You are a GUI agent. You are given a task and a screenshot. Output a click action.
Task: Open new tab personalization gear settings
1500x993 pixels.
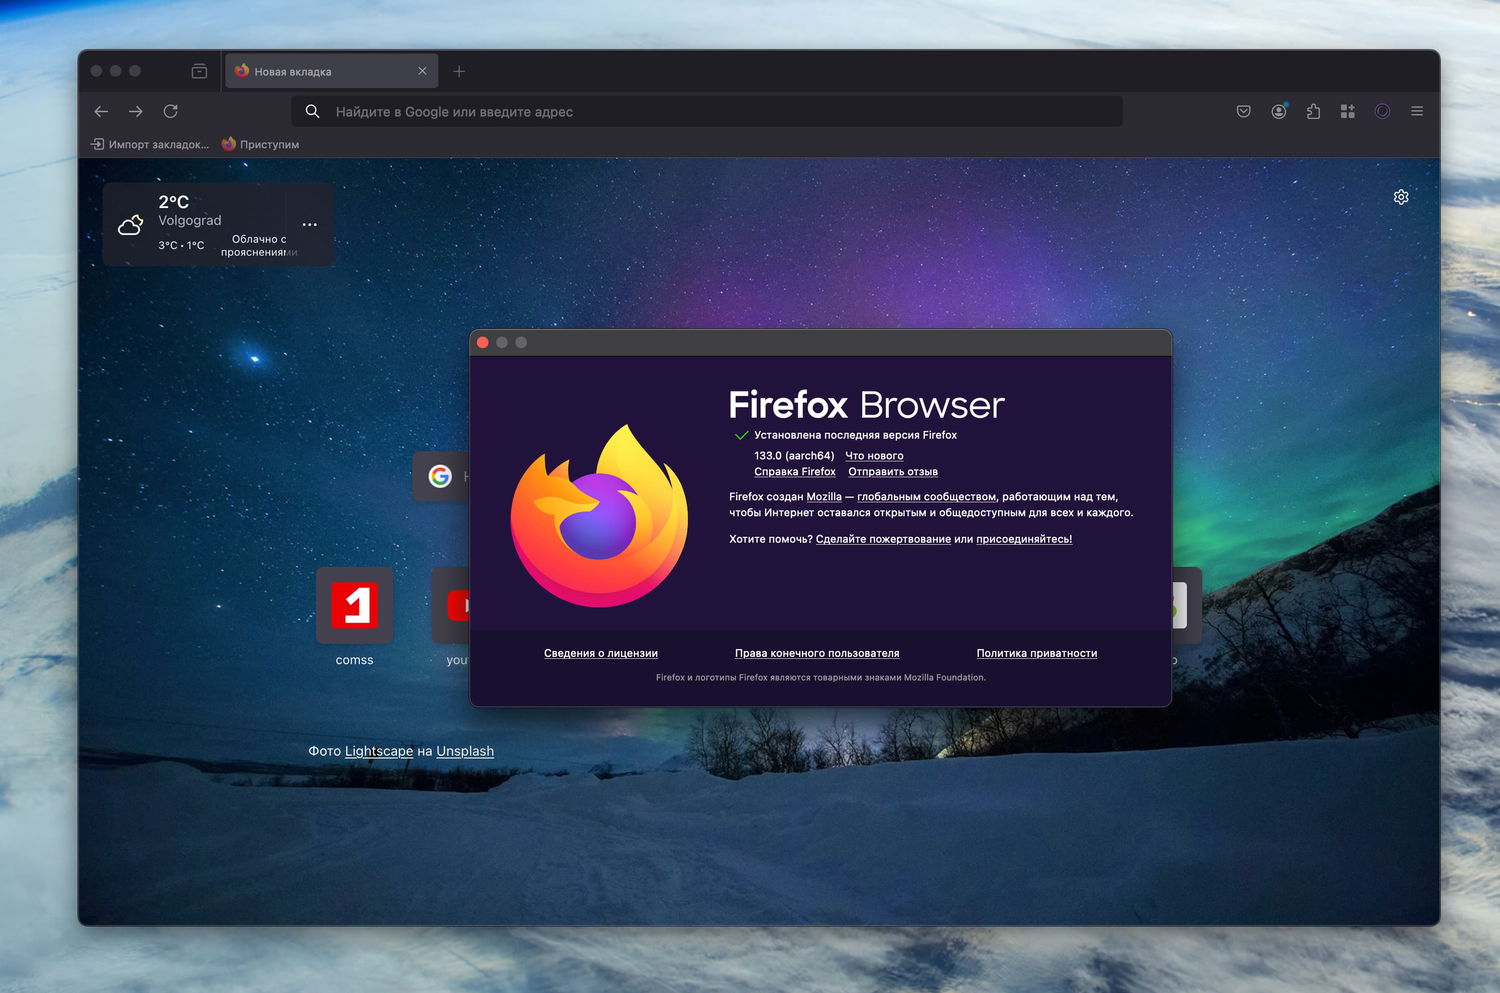click(x=1401, y=197)
